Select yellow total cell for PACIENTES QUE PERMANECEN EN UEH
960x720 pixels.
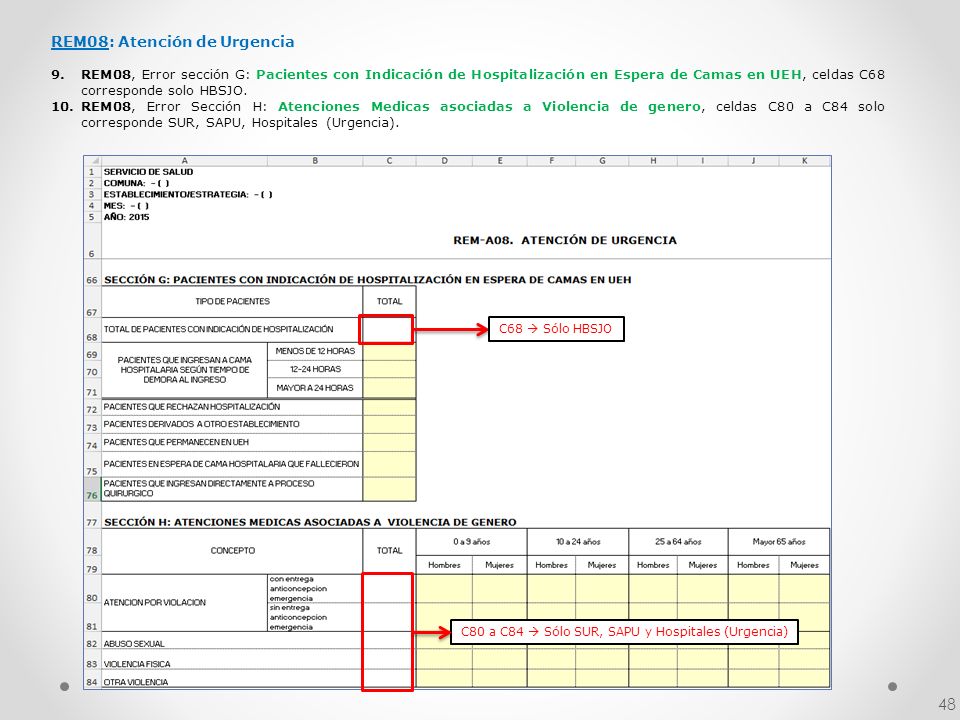[389, 443]
